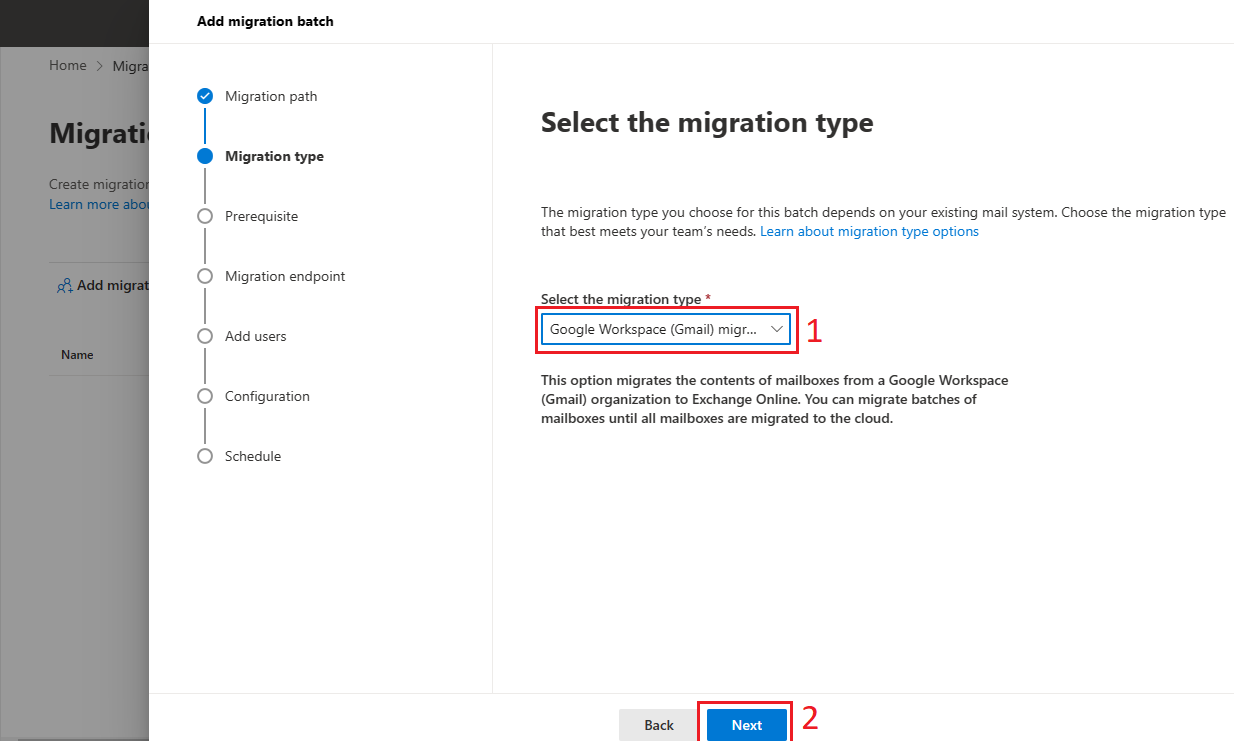This screenshot has height=741, width=1234.
Task: Select the Google Workspace (Gmail) migration combo box
Action: pos(666,329)
